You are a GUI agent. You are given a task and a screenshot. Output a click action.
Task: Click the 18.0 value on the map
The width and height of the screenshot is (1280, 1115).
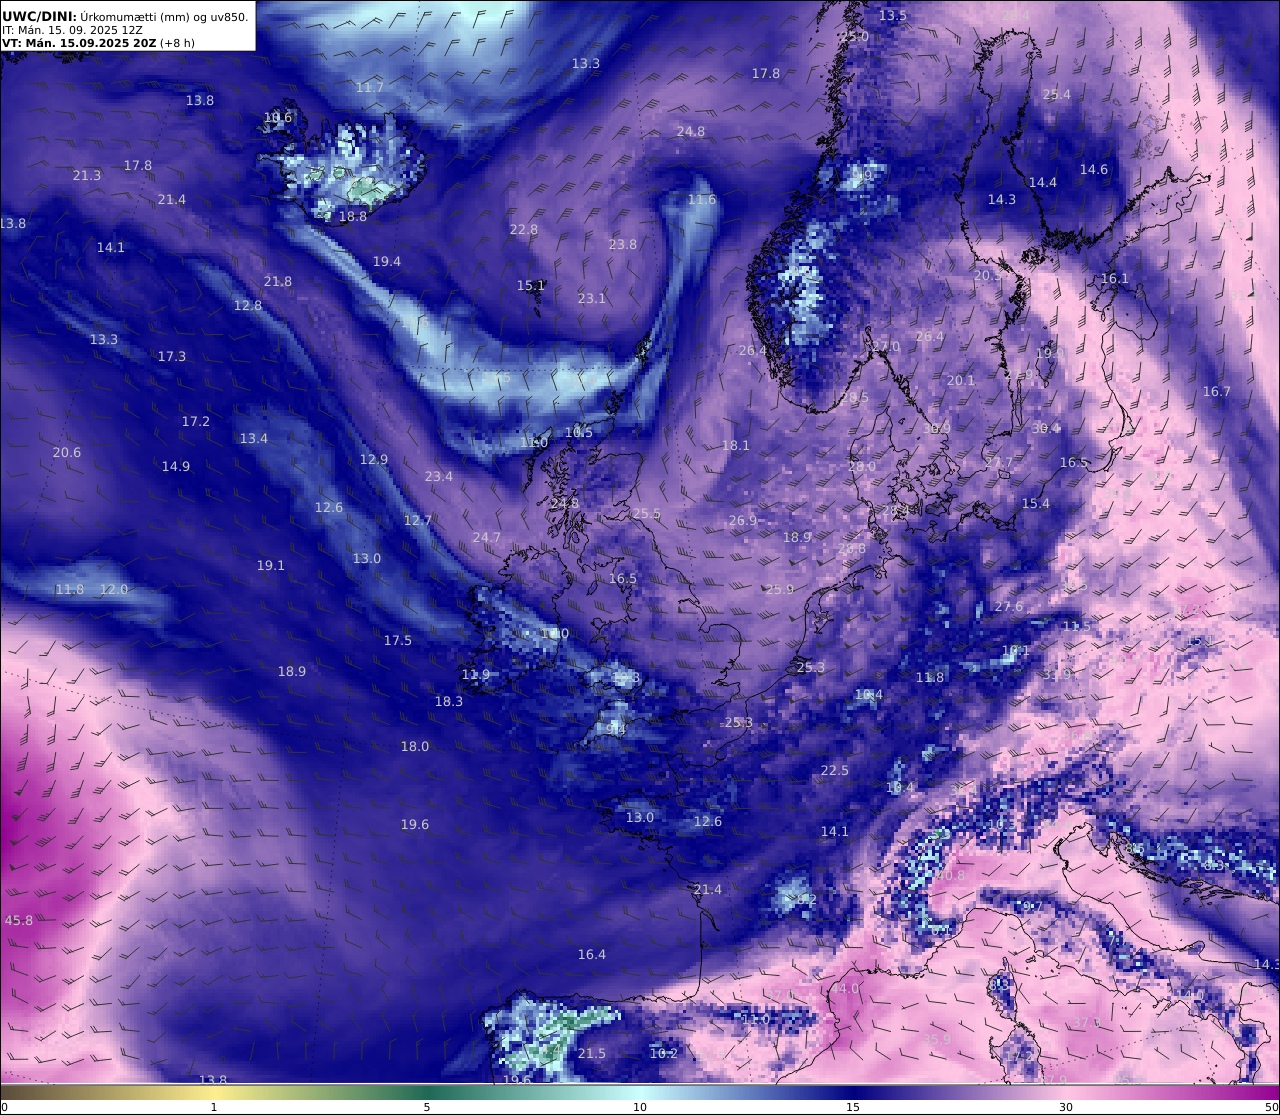pyautogui.click(x=415, y=747)
